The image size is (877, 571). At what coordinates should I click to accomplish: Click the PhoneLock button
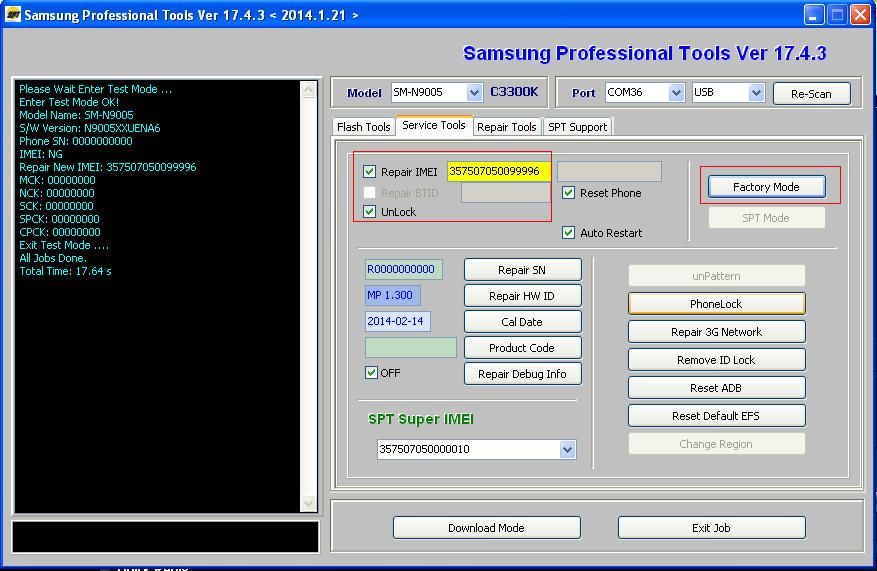pyautogui.click(x=716, y=304)
